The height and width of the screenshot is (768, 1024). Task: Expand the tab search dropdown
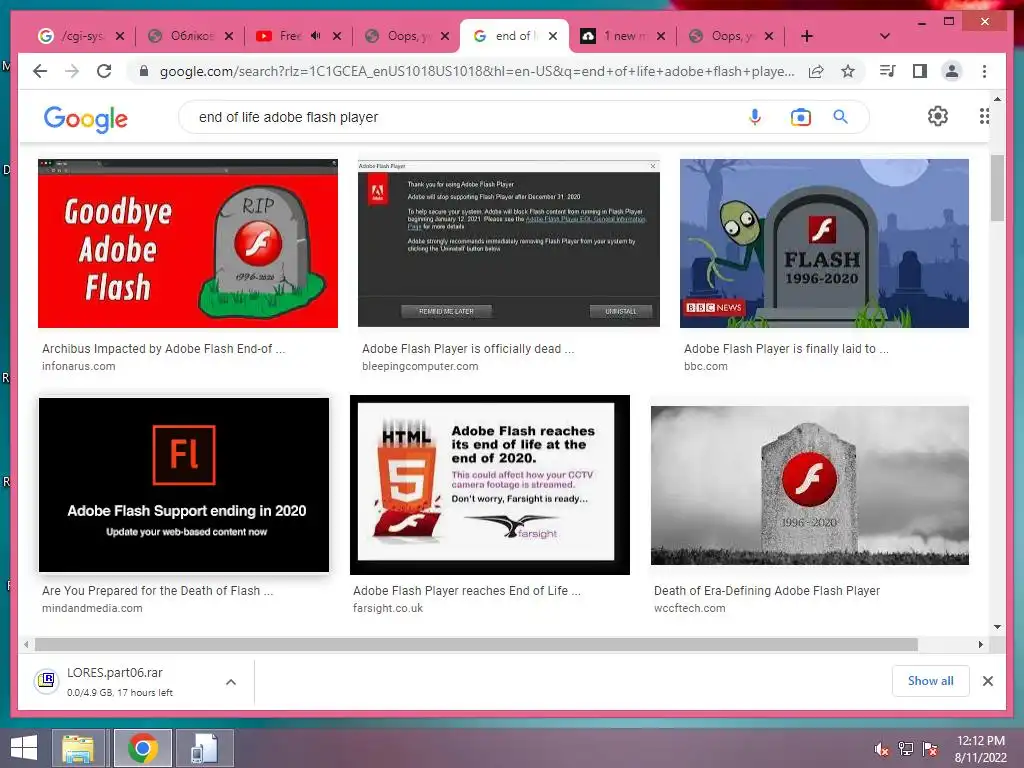point(885,36)
